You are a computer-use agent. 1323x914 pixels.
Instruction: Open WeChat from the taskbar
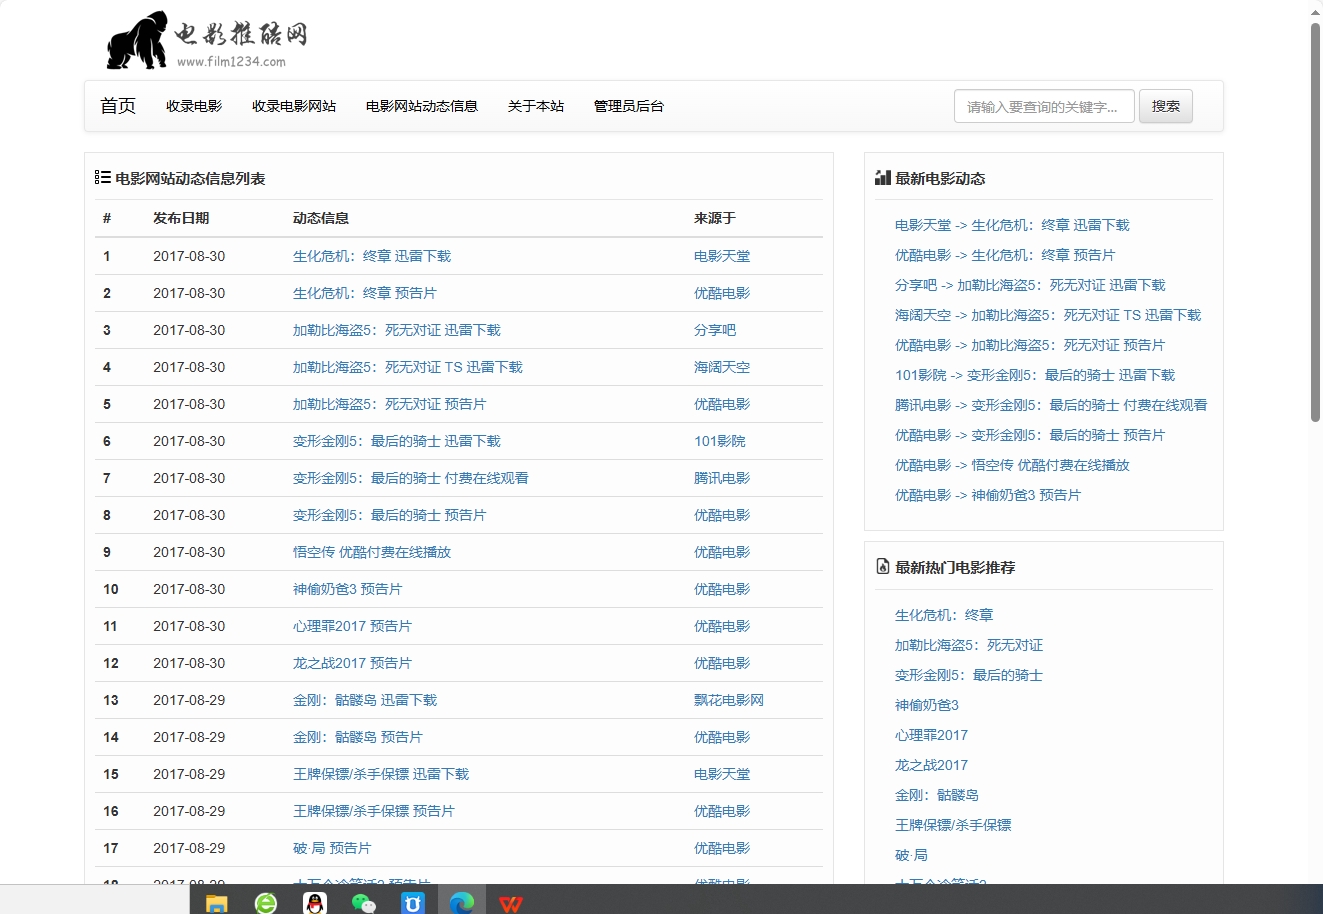[x=364, y=901]
